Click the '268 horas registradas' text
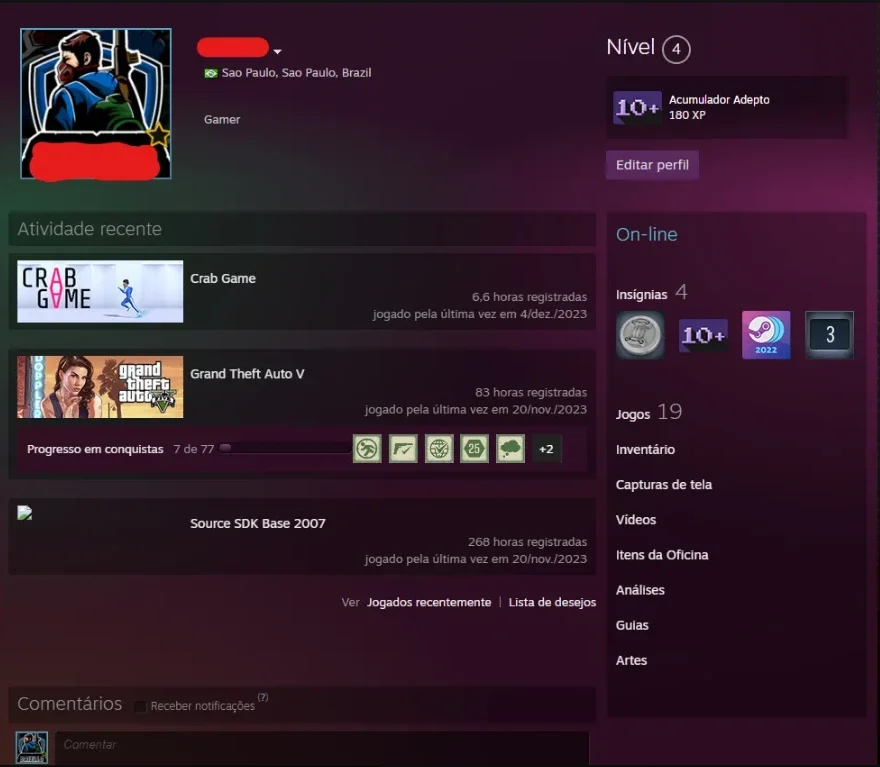The image size is (880, 767). click(528, 542)
